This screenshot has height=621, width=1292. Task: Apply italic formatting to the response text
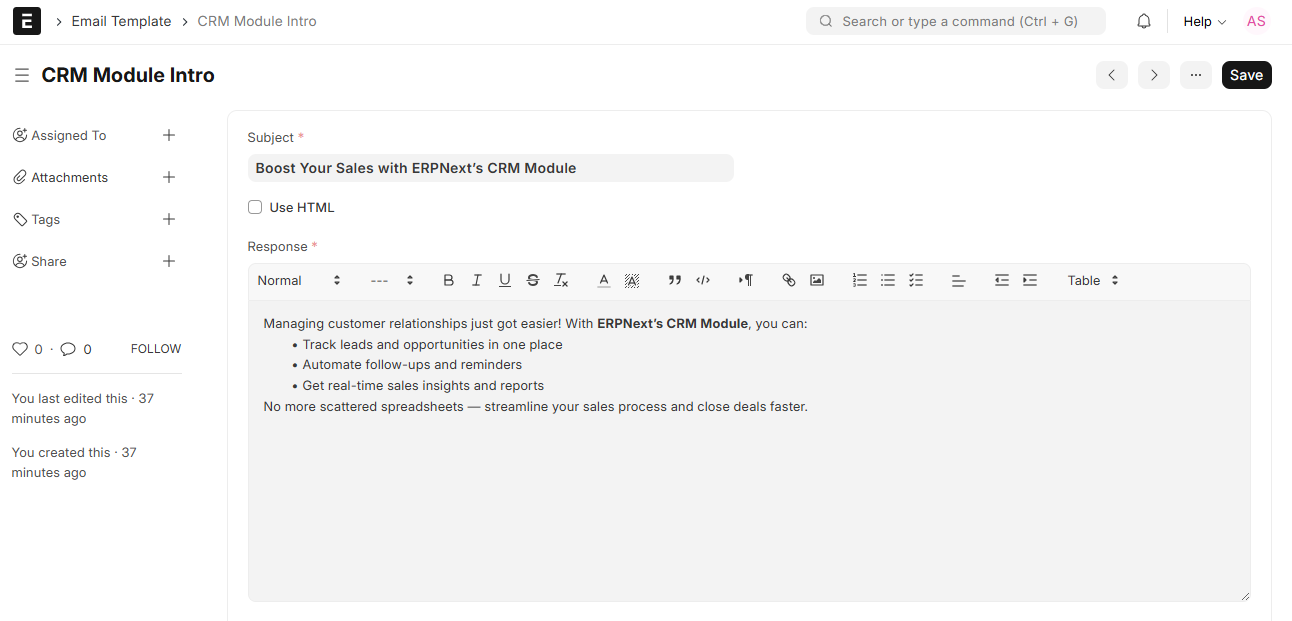click(x=477, y=281)
